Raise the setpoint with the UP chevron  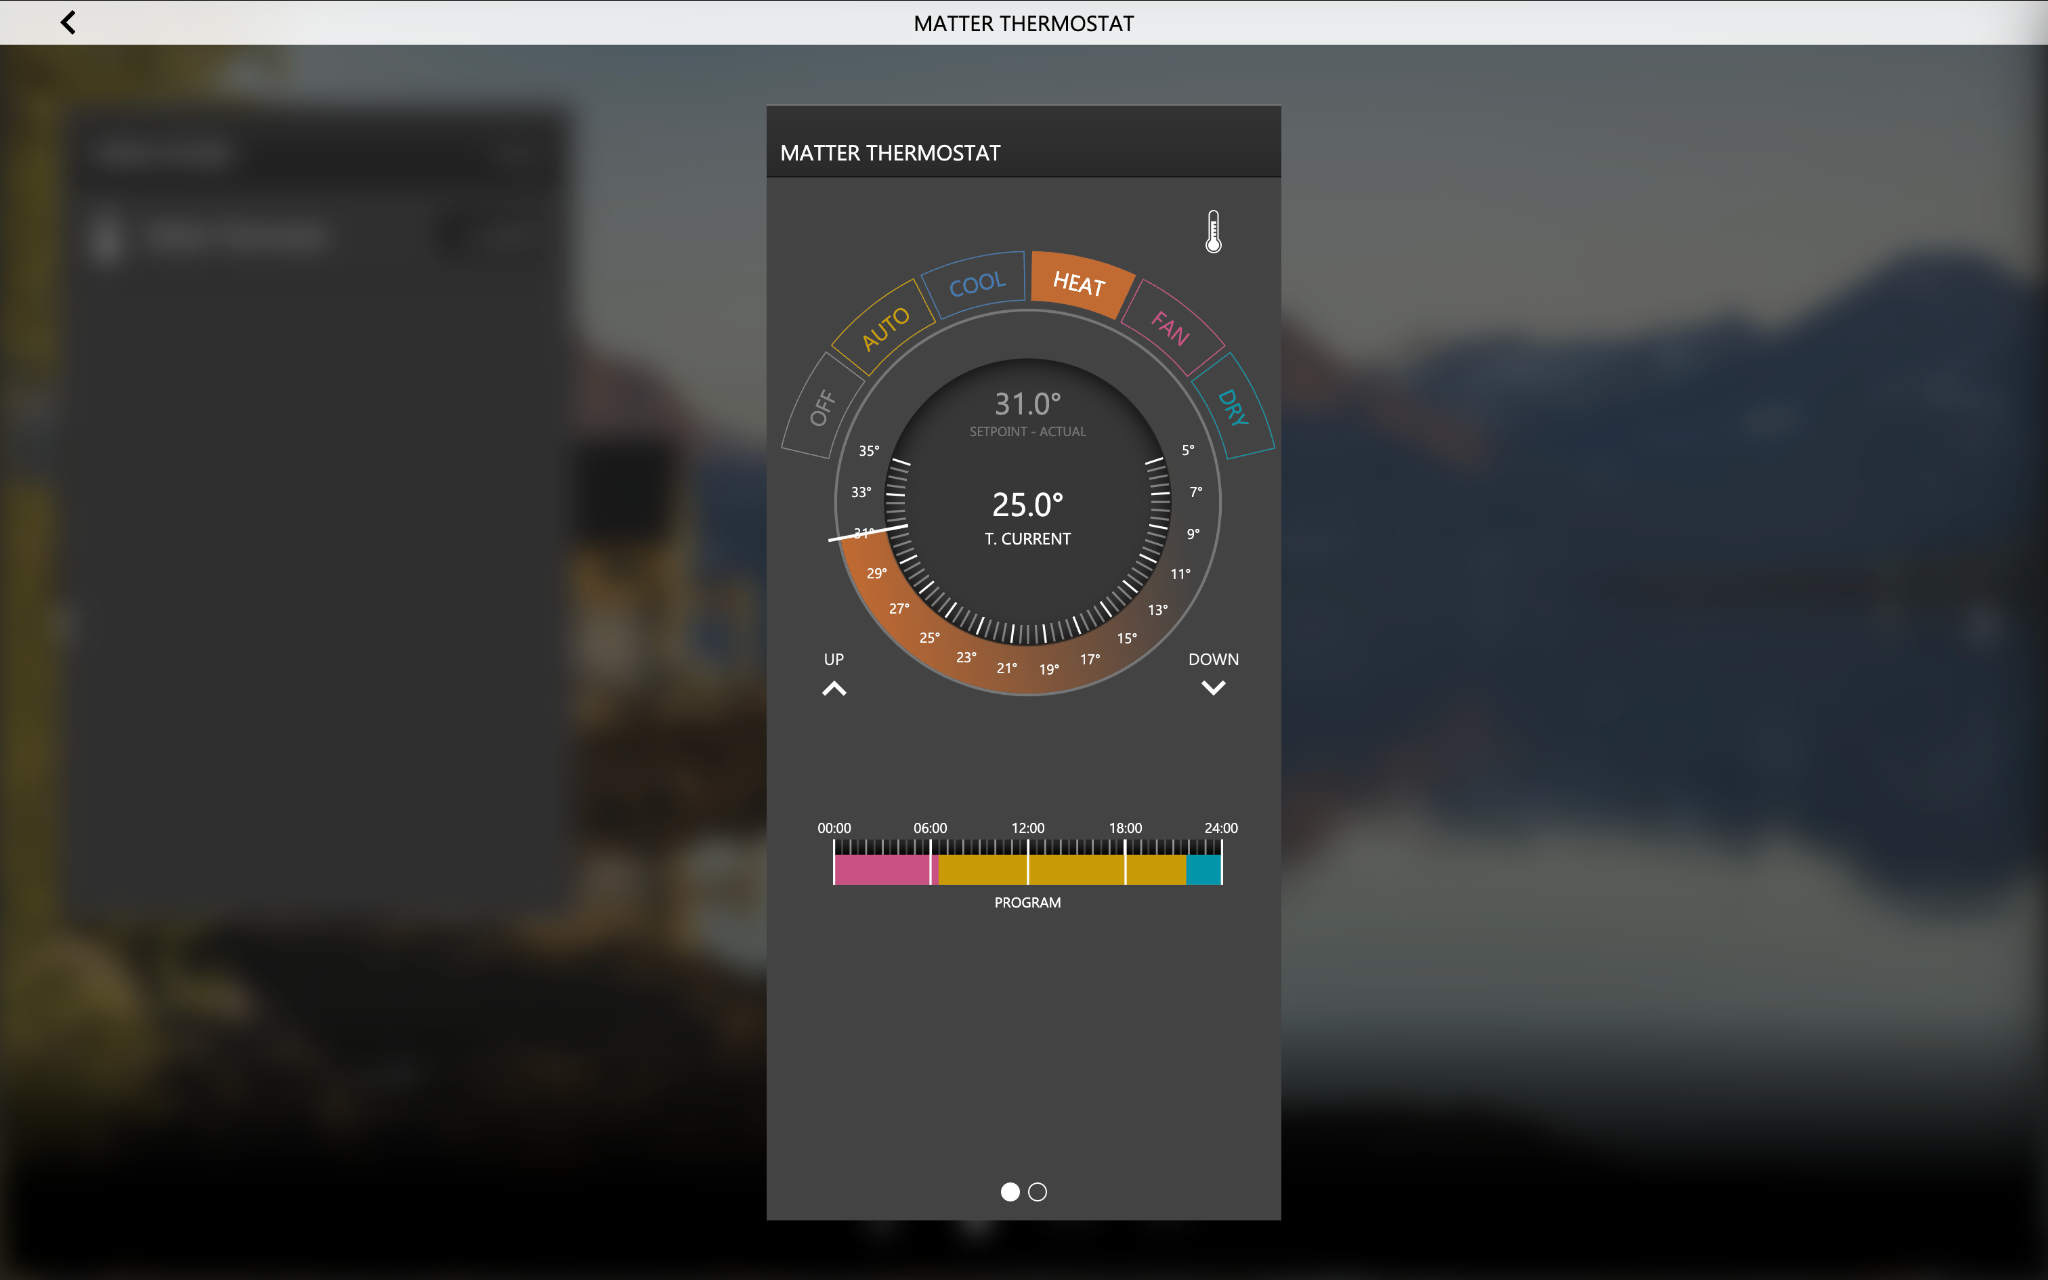click(x=834, y=688)
